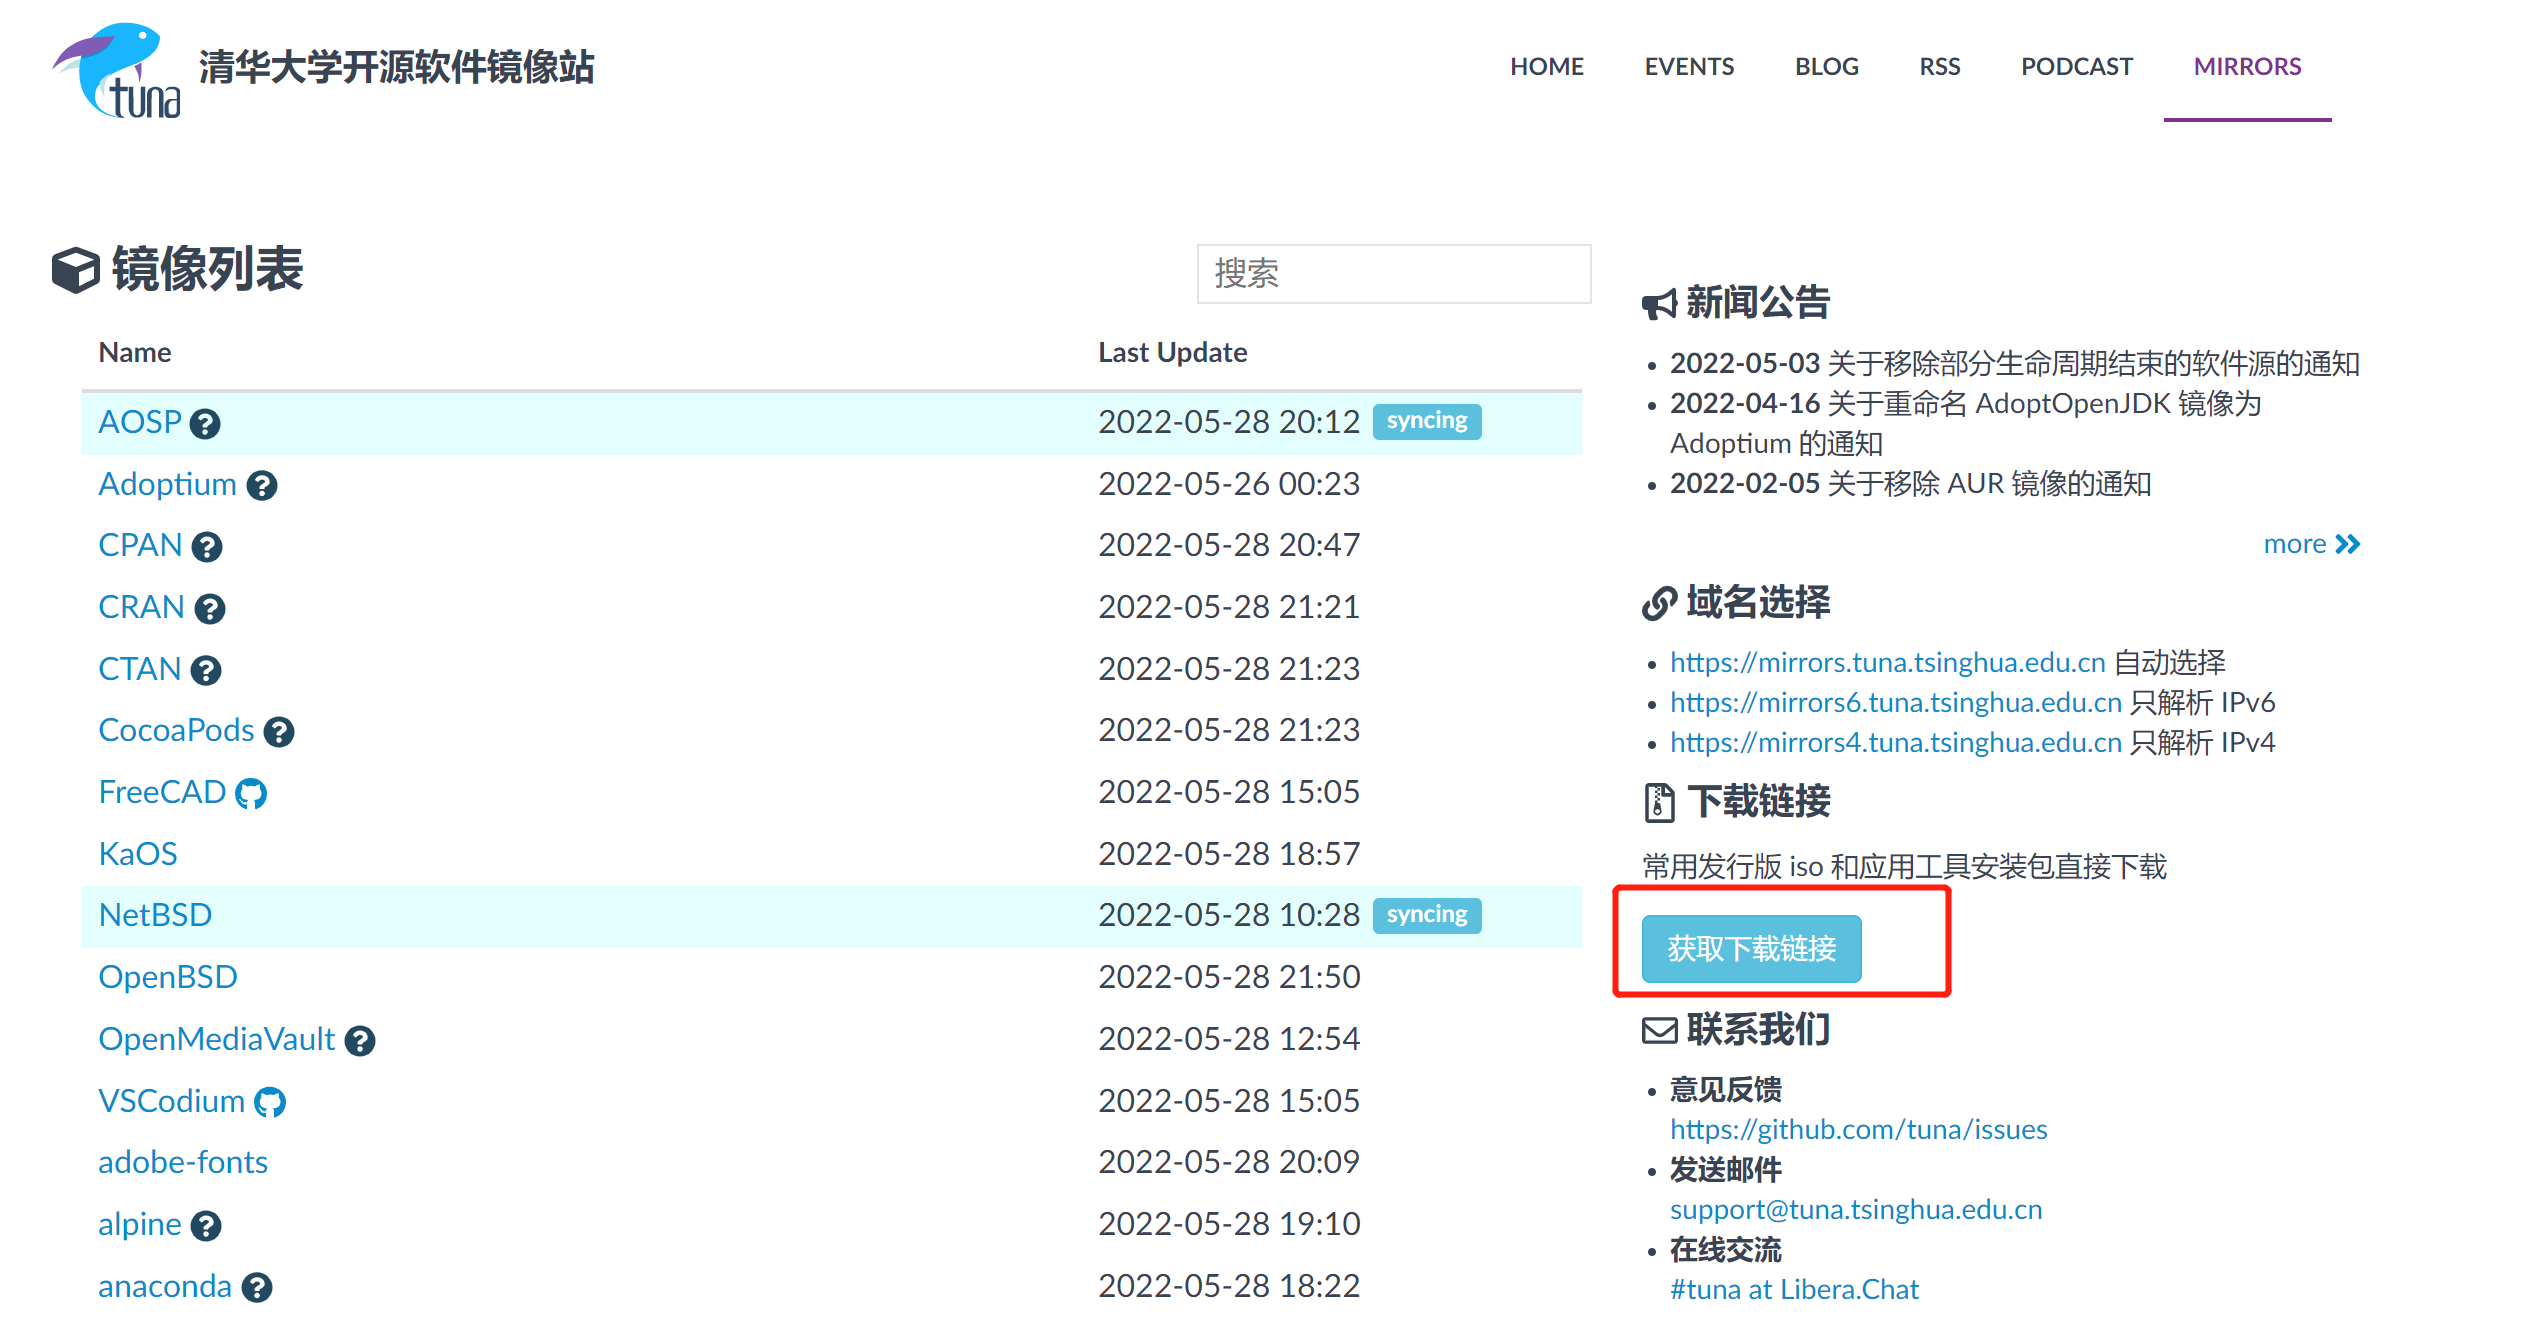This screenshot has width=2548, height=1329.
Task: Open the help icon beside CocoaPods
Action: (x=279, y=732)
